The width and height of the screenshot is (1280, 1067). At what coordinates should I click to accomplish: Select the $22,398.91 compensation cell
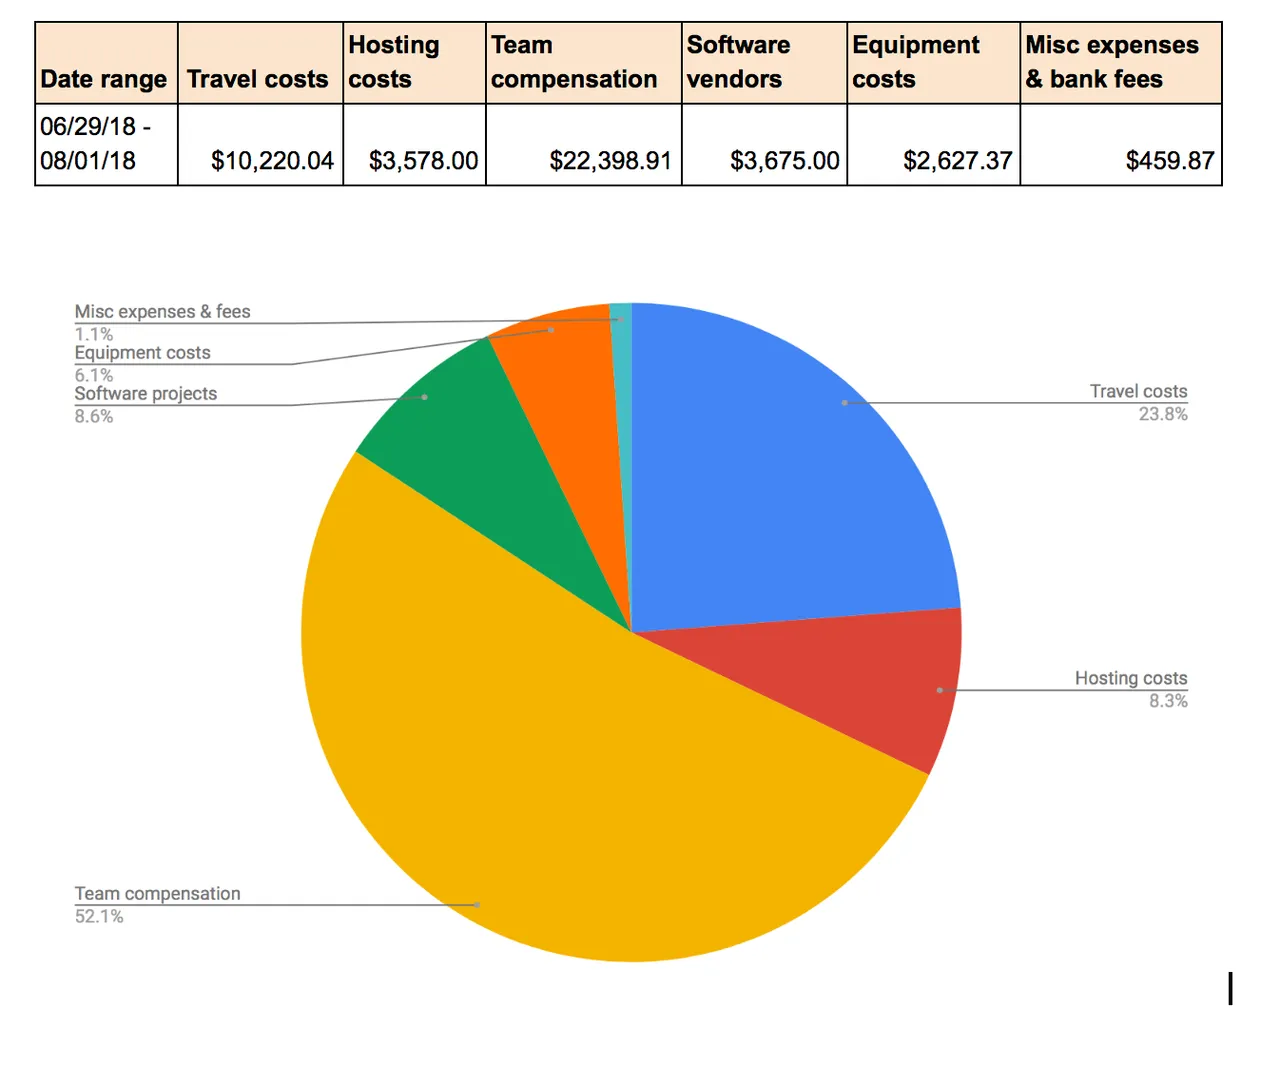point(583,144)
